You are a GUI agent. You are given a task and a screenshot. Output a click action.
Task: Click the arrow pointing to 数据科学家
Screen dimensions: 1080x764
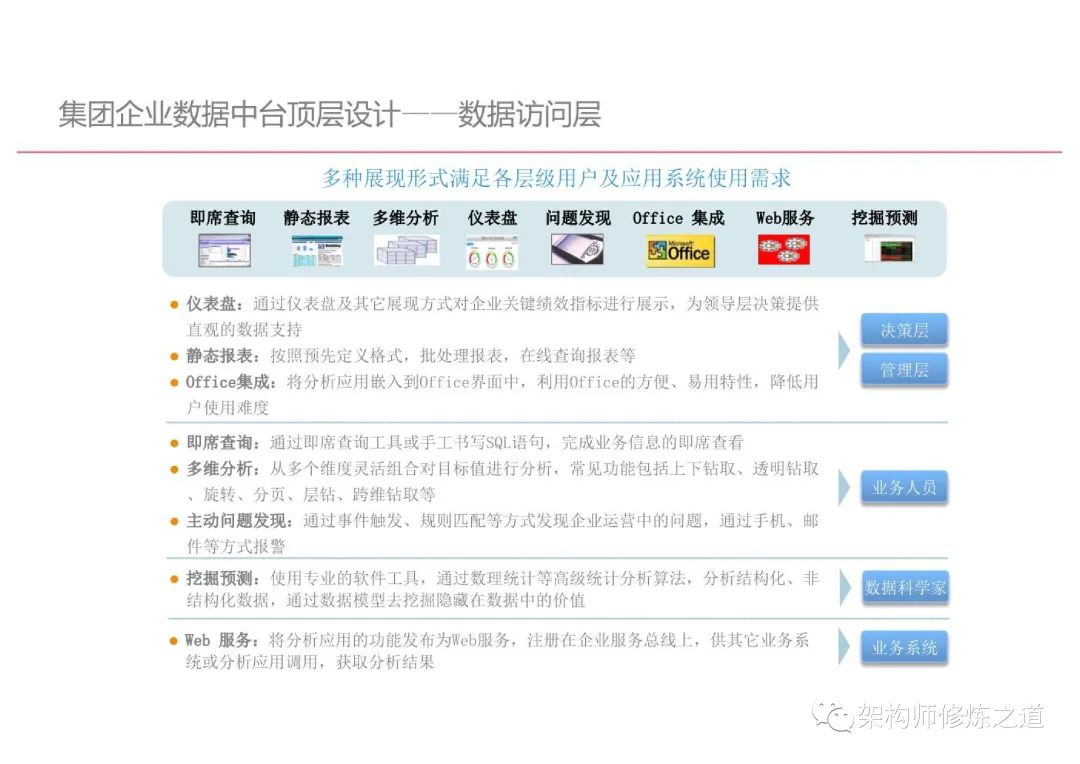[845, 588]
